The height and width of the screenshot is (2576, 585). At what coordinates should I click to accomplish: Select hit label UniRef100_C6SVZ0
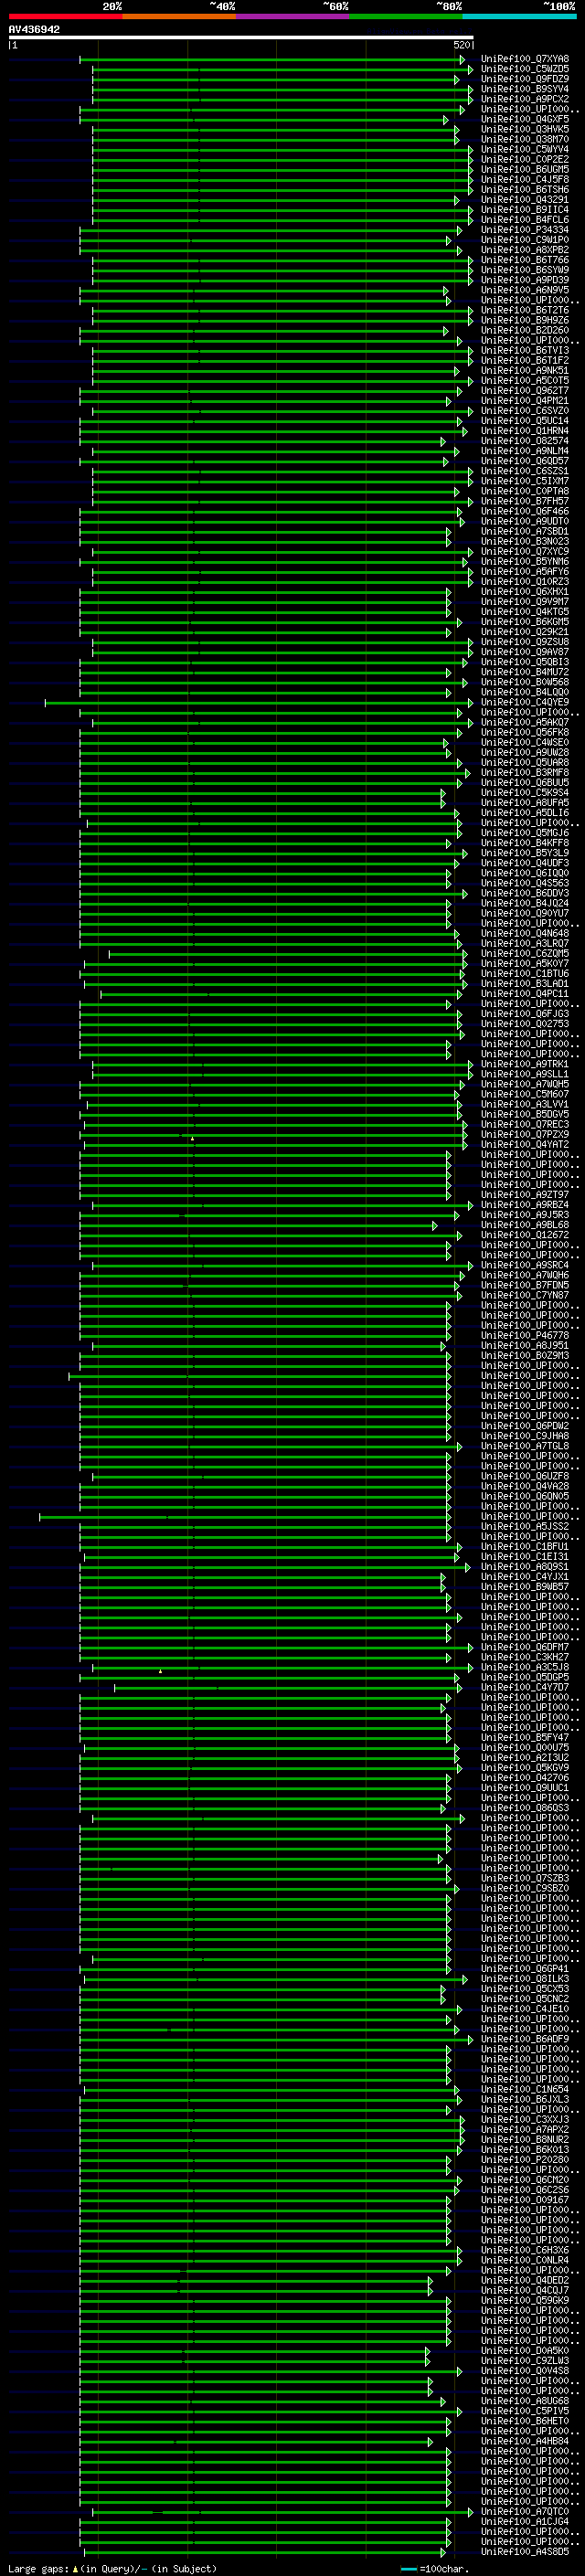pos(525,411)
